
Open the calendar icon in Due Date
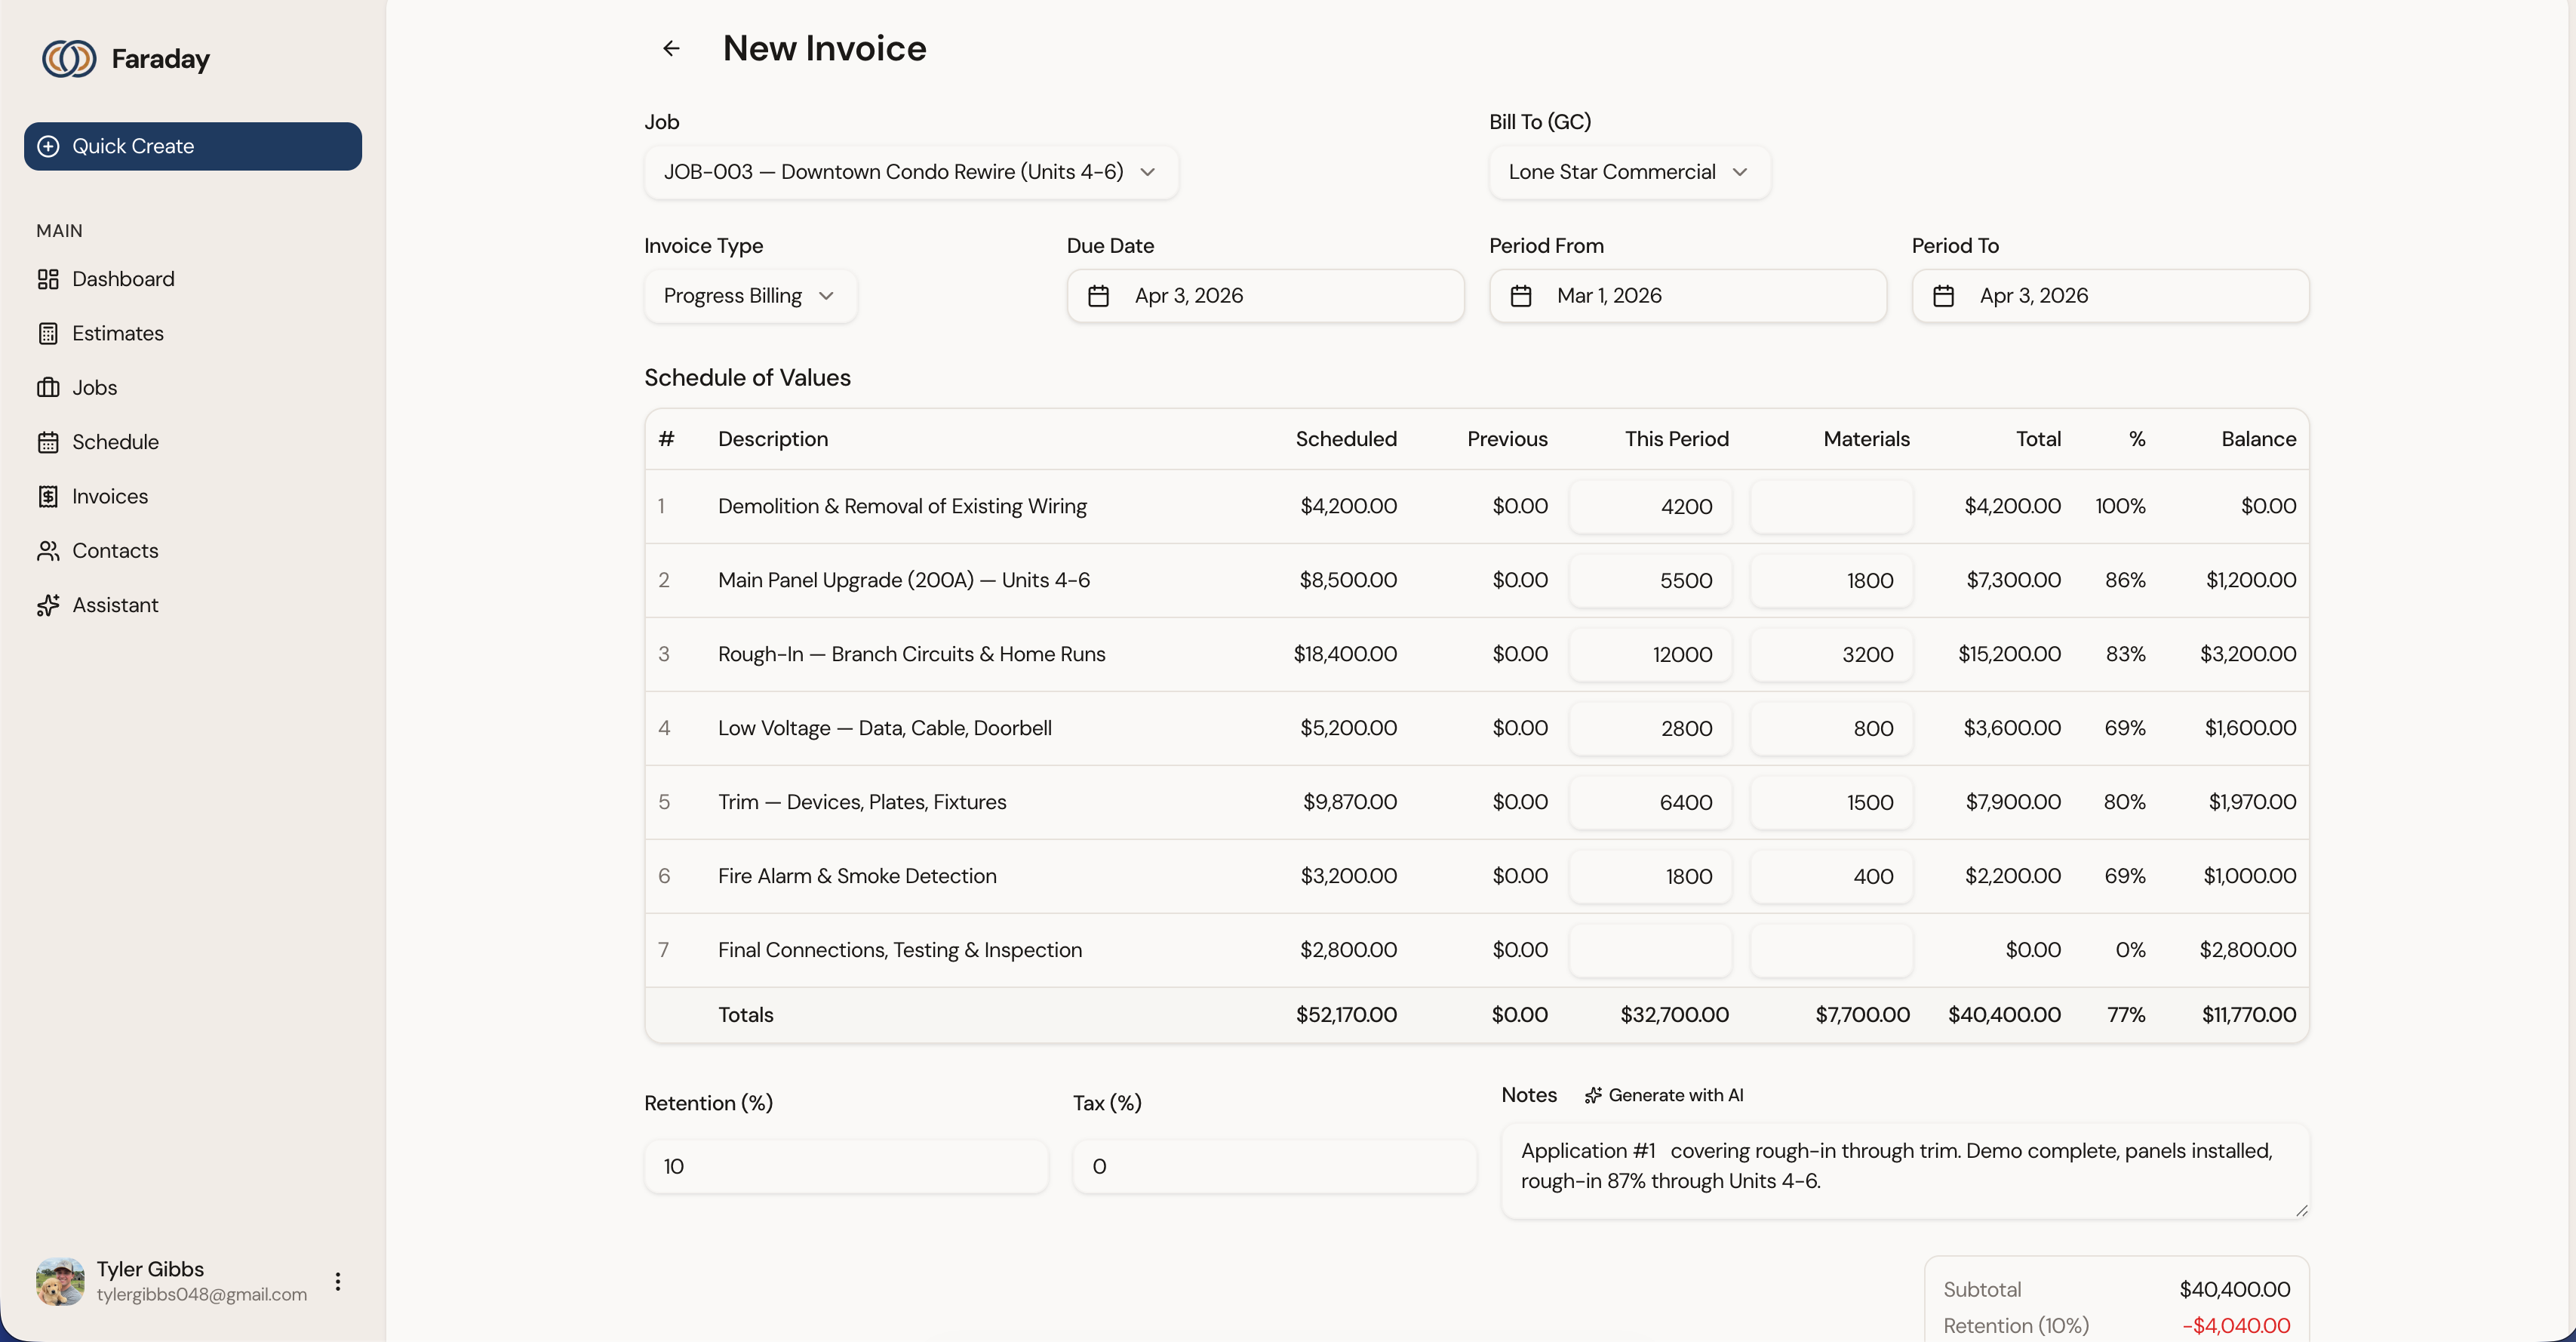pos(1098,296)
